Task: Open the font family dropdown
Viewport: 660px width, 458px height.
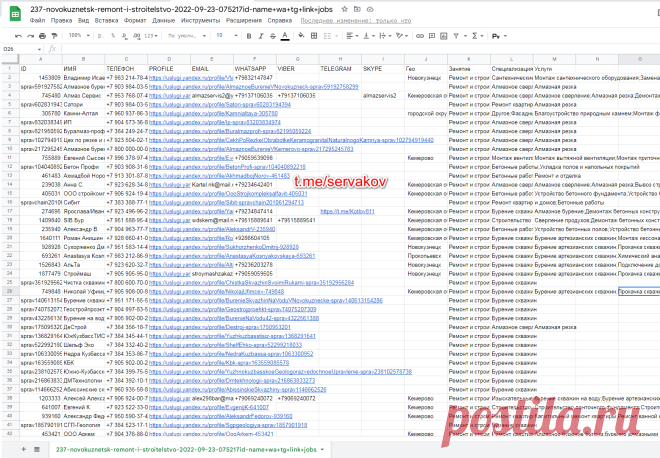Action: [187, 36]
